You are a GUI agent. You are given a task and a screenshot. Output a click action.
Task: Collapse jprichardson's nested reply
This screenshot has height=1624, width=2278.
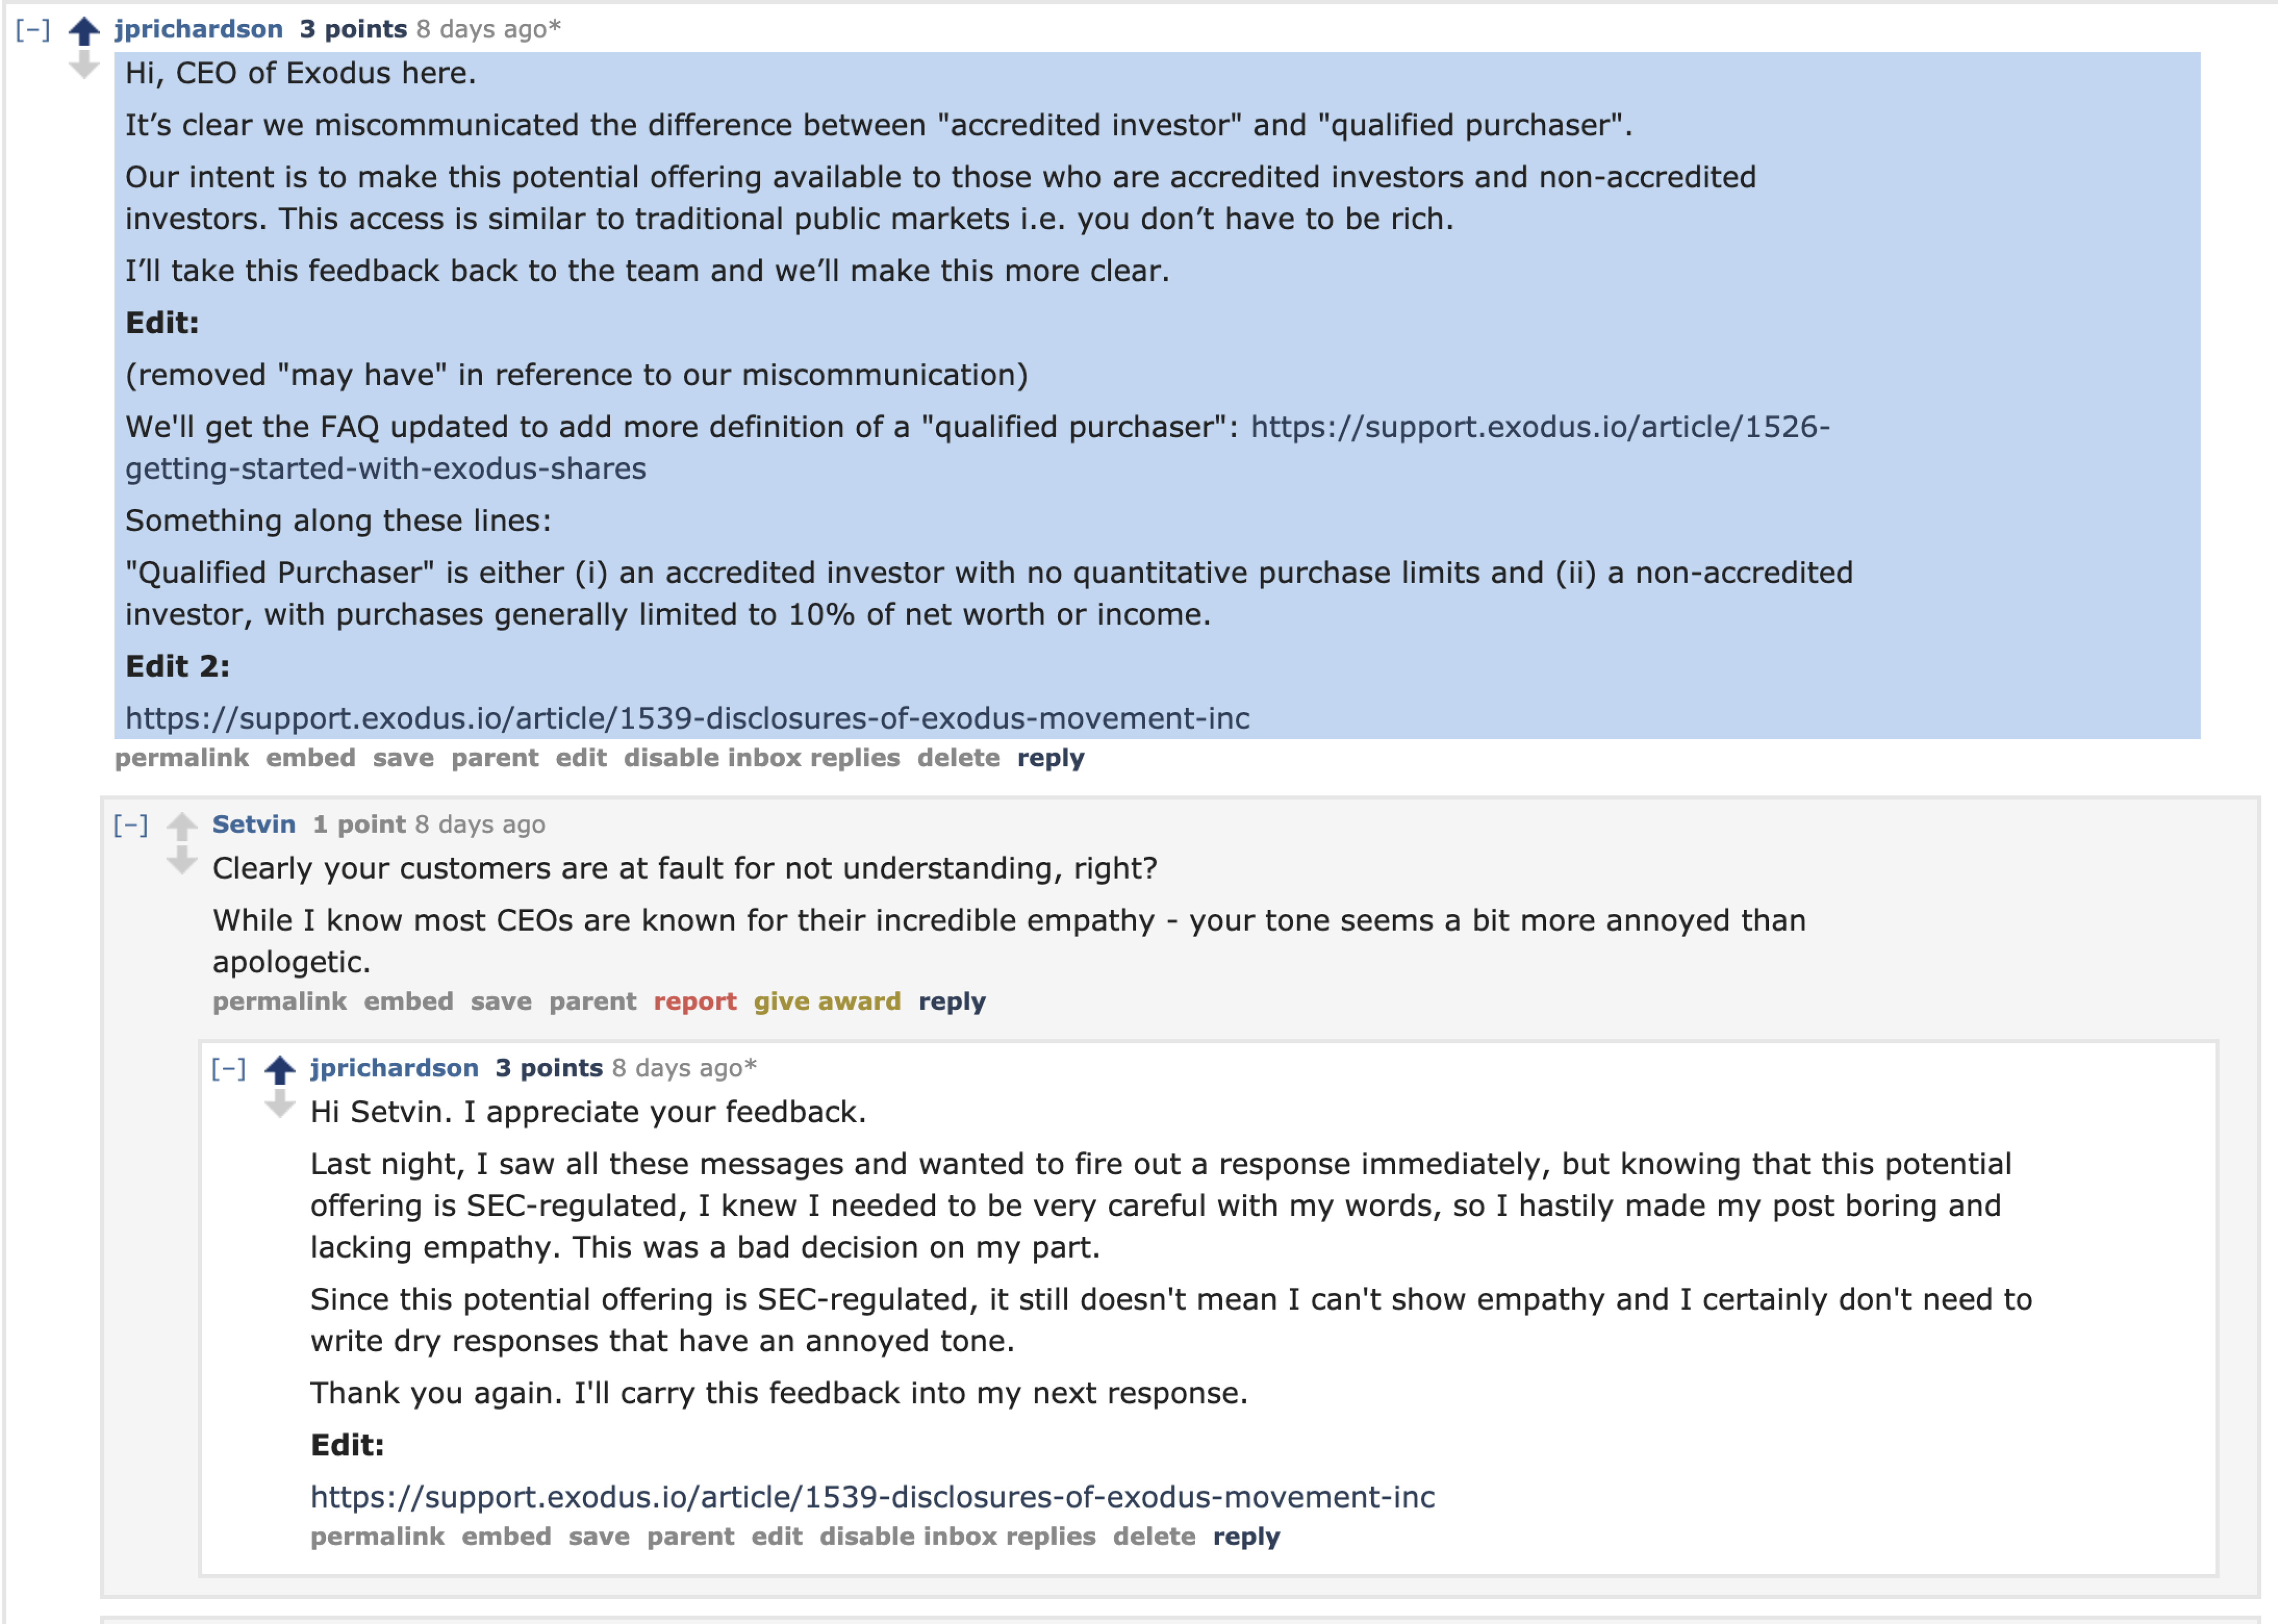[228, 1068]
